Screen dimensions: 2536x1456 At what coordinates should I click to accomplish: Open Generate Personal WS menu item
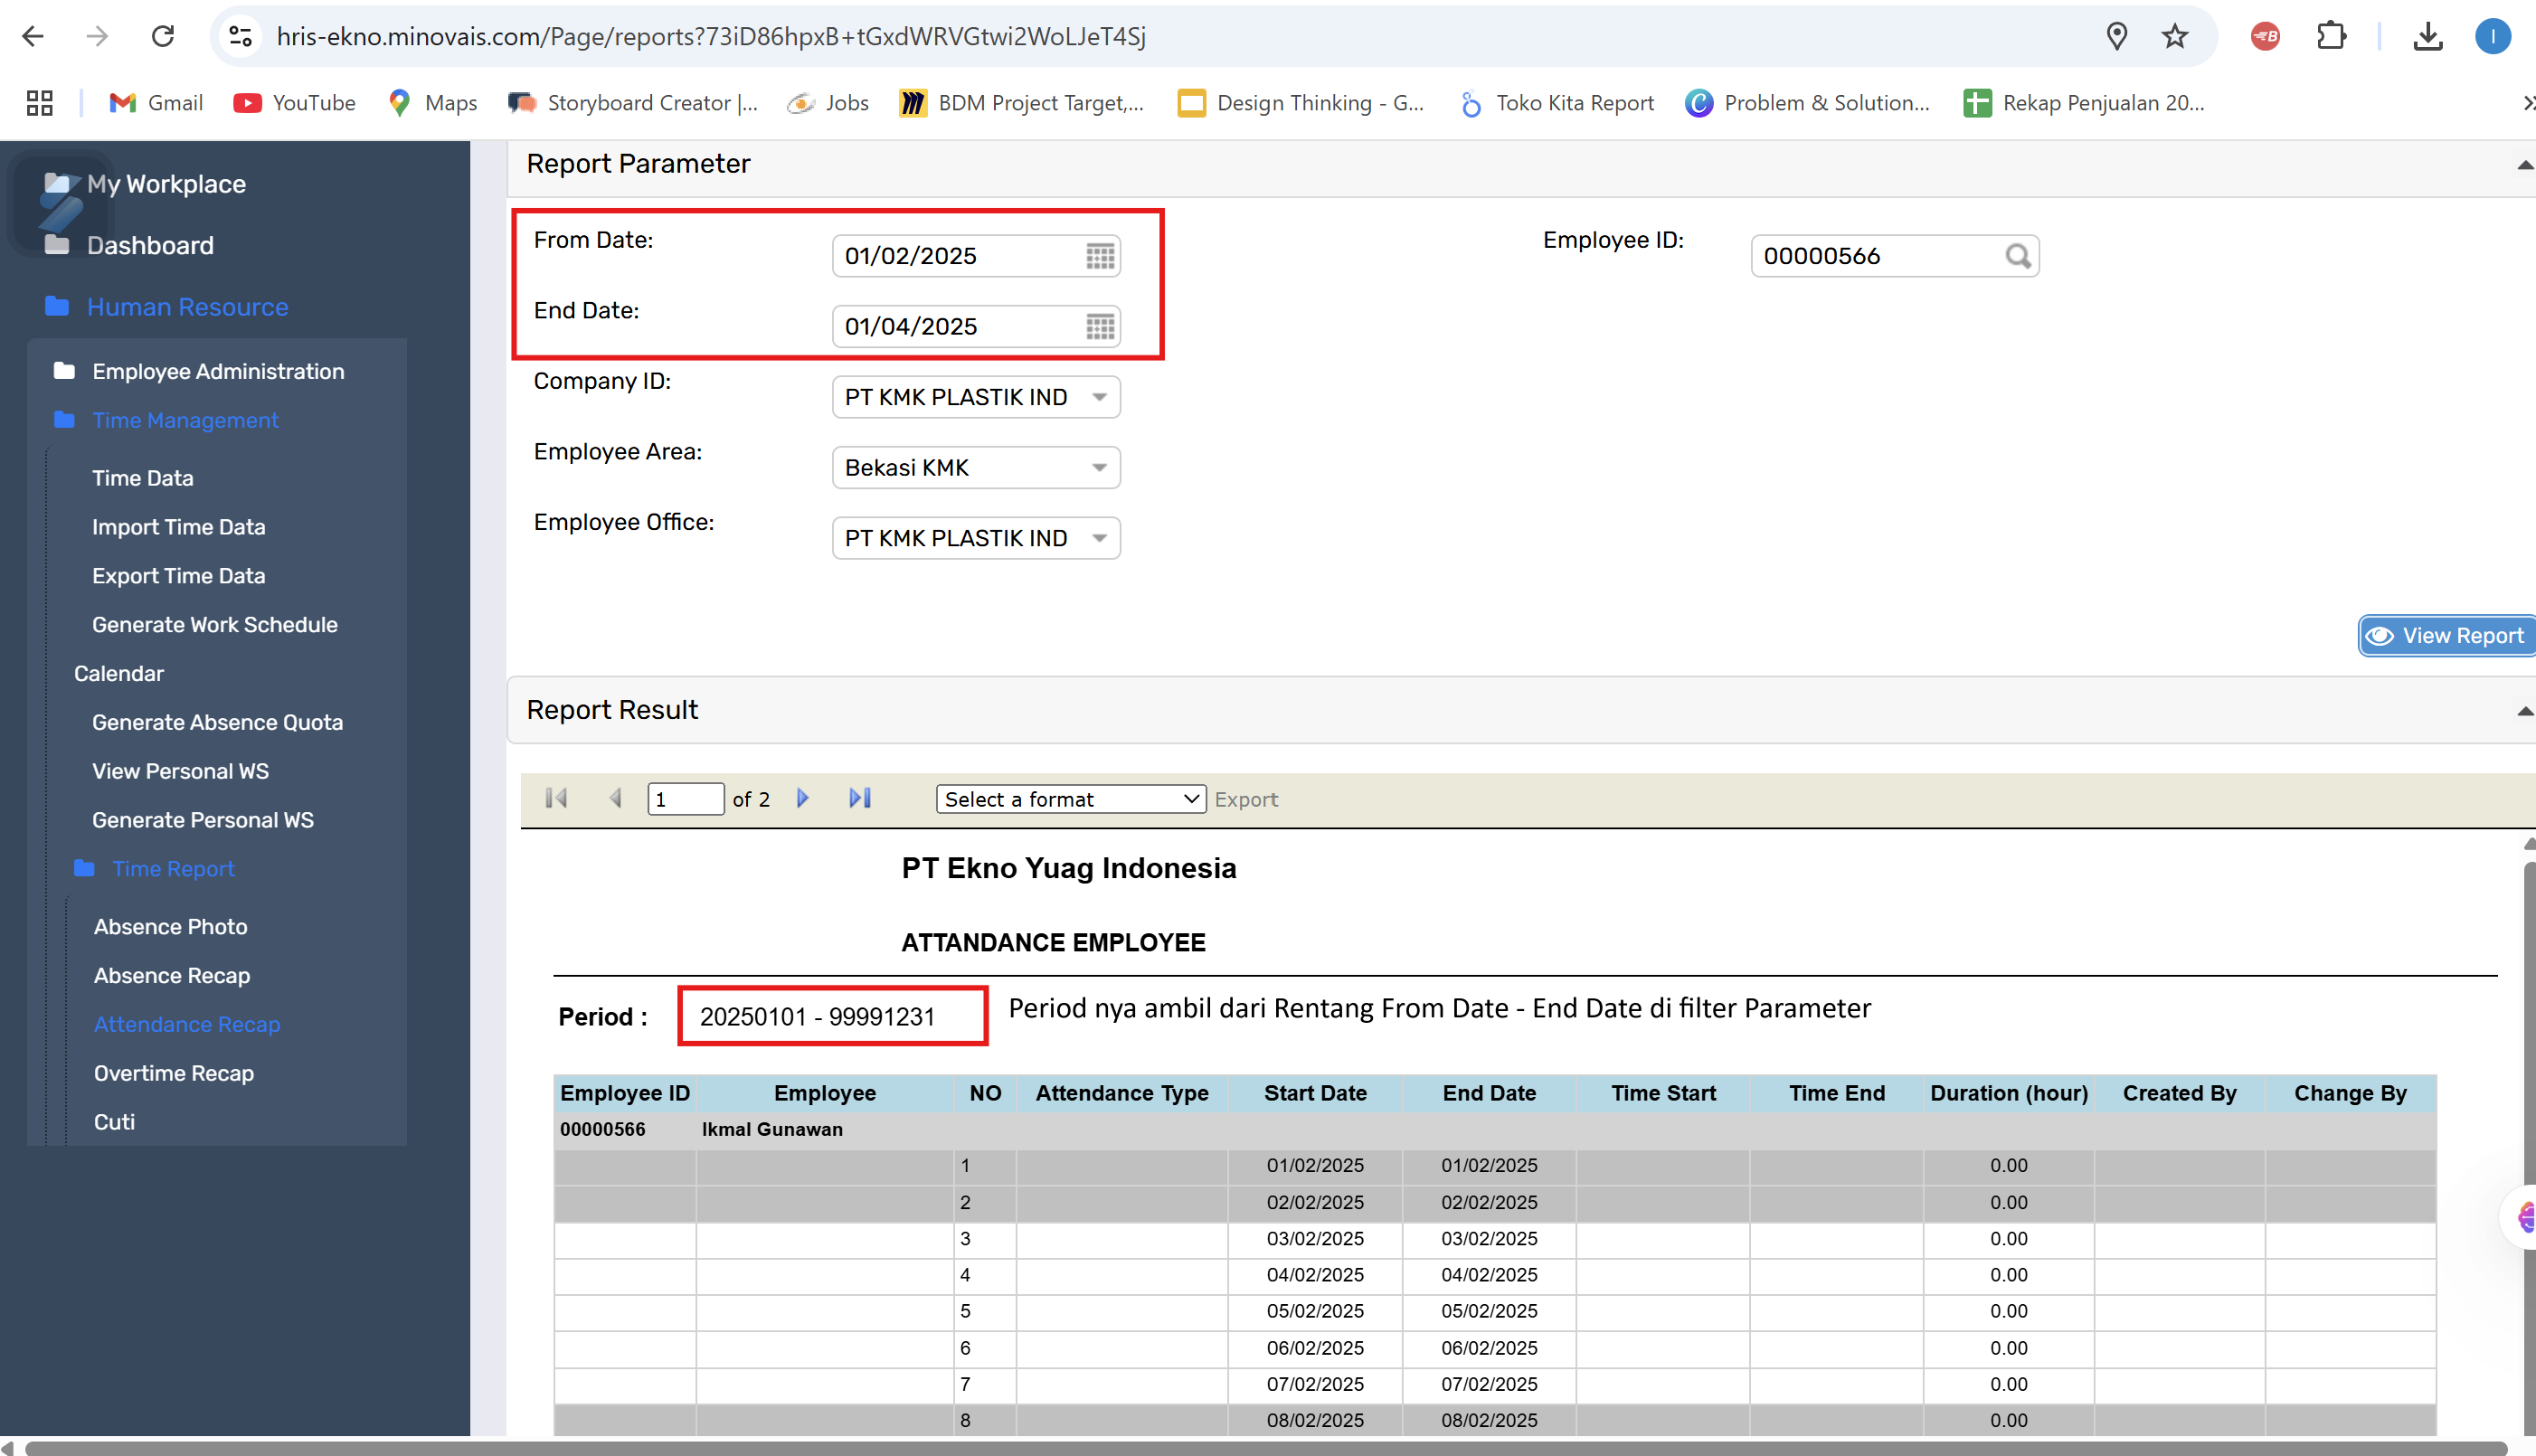click(x=203, y=820)
